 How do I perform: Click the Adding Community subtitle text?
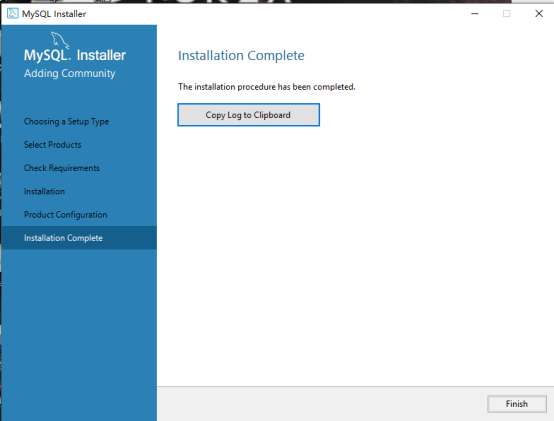[x=70, y=73]
